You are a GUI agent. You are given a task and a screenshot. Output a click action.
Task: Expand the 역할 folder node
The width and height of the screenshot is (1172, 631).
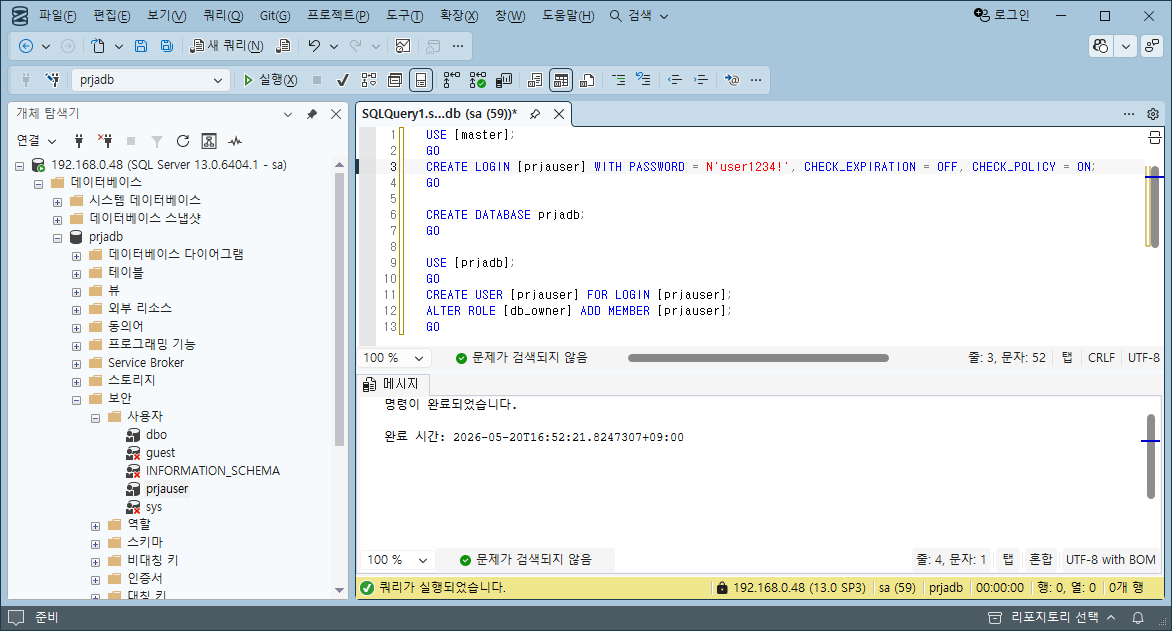pos(96,526)
